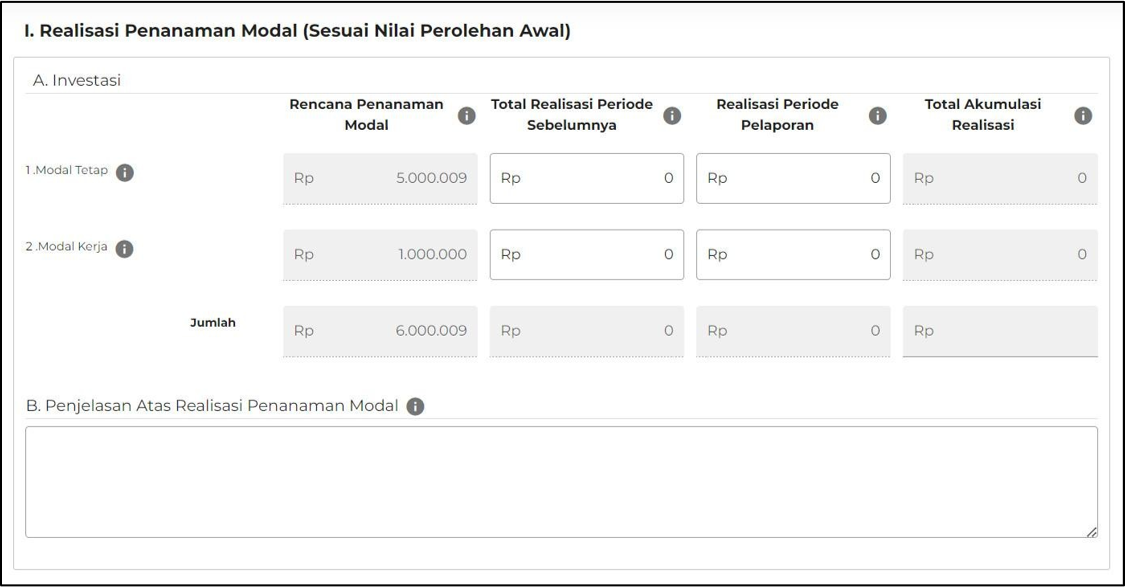Click Modal Tetap Total Akumulasi Realisasi field
This screenshot has width=1125, height=587.
1000,177
